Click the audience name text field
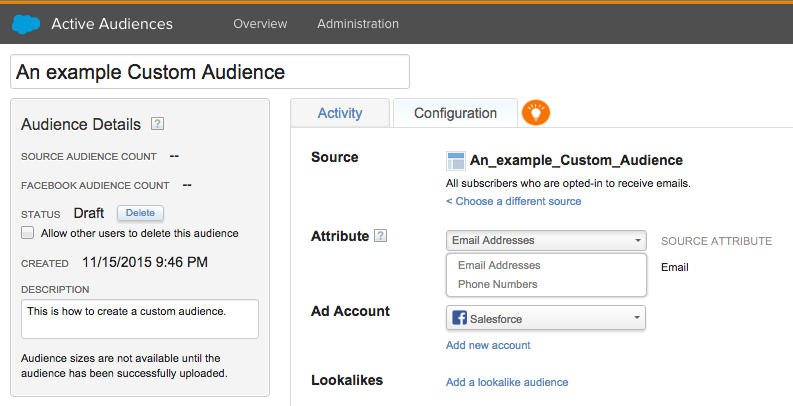793x406 pixels. pyautogui.click(x=210, y=72)
